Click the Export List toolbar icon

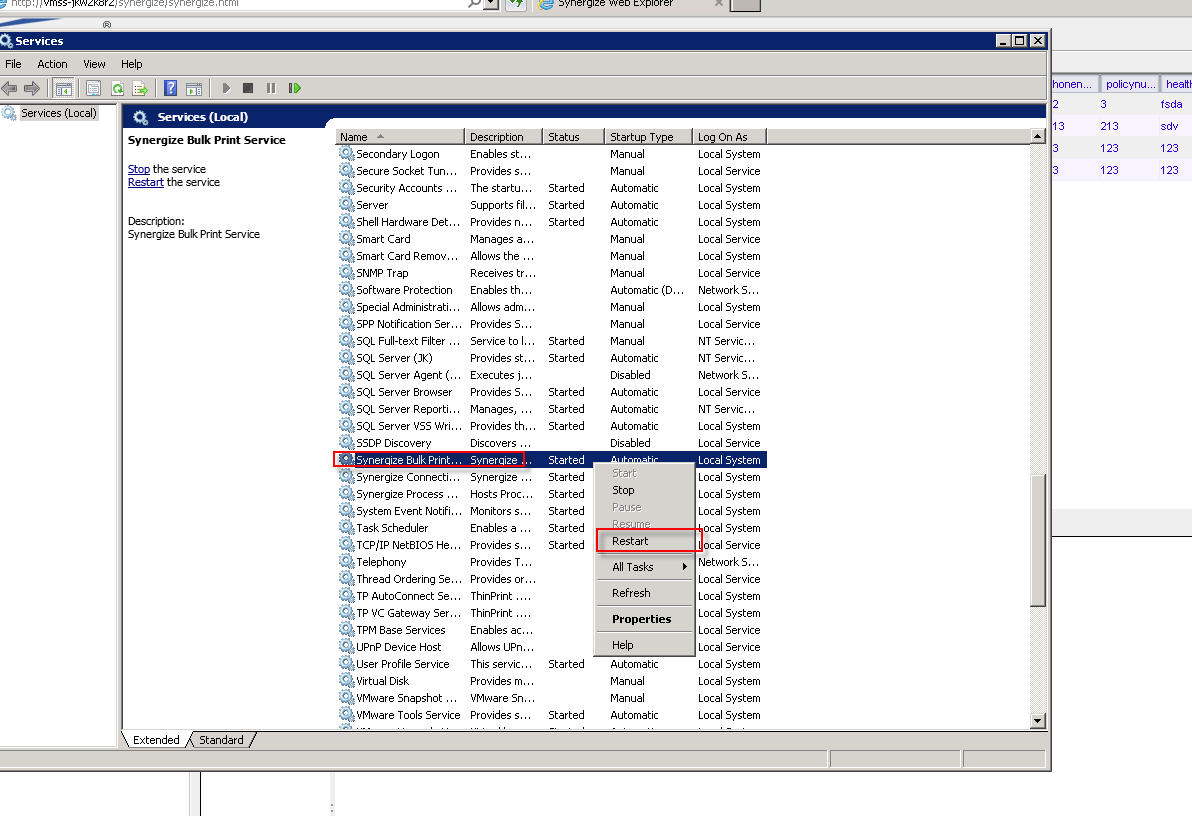(140, 88)
